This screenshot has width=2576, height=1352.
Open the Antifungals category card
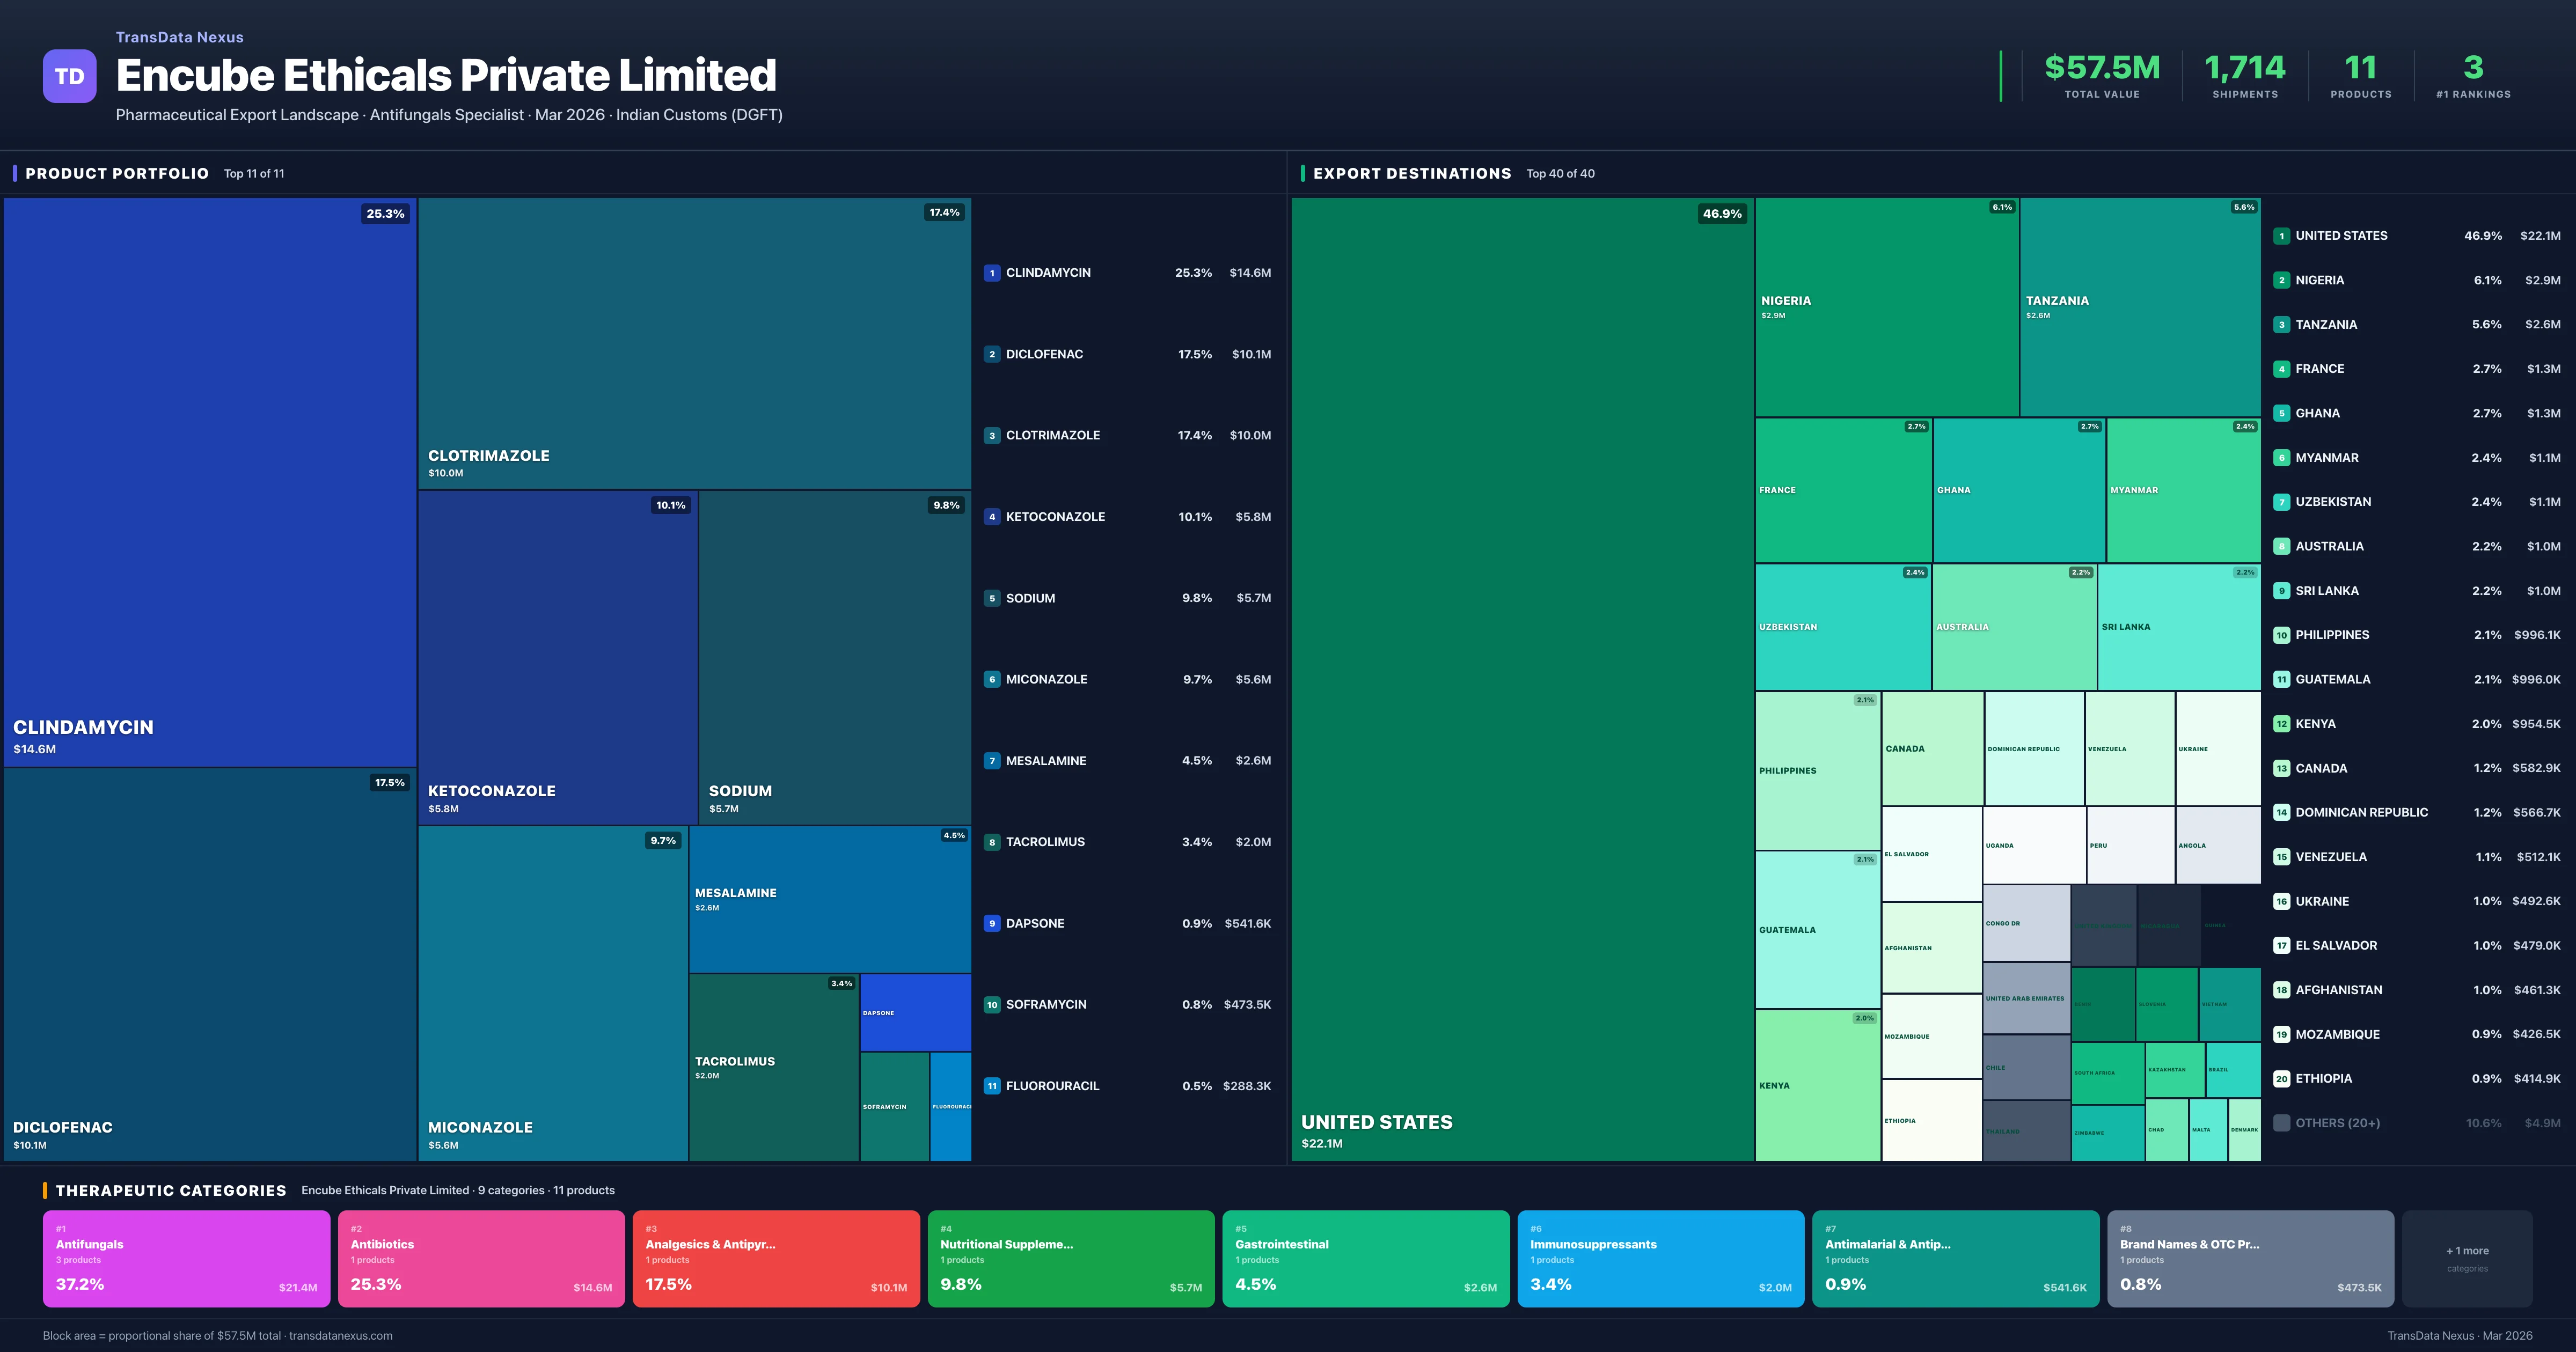(186, 1258)
